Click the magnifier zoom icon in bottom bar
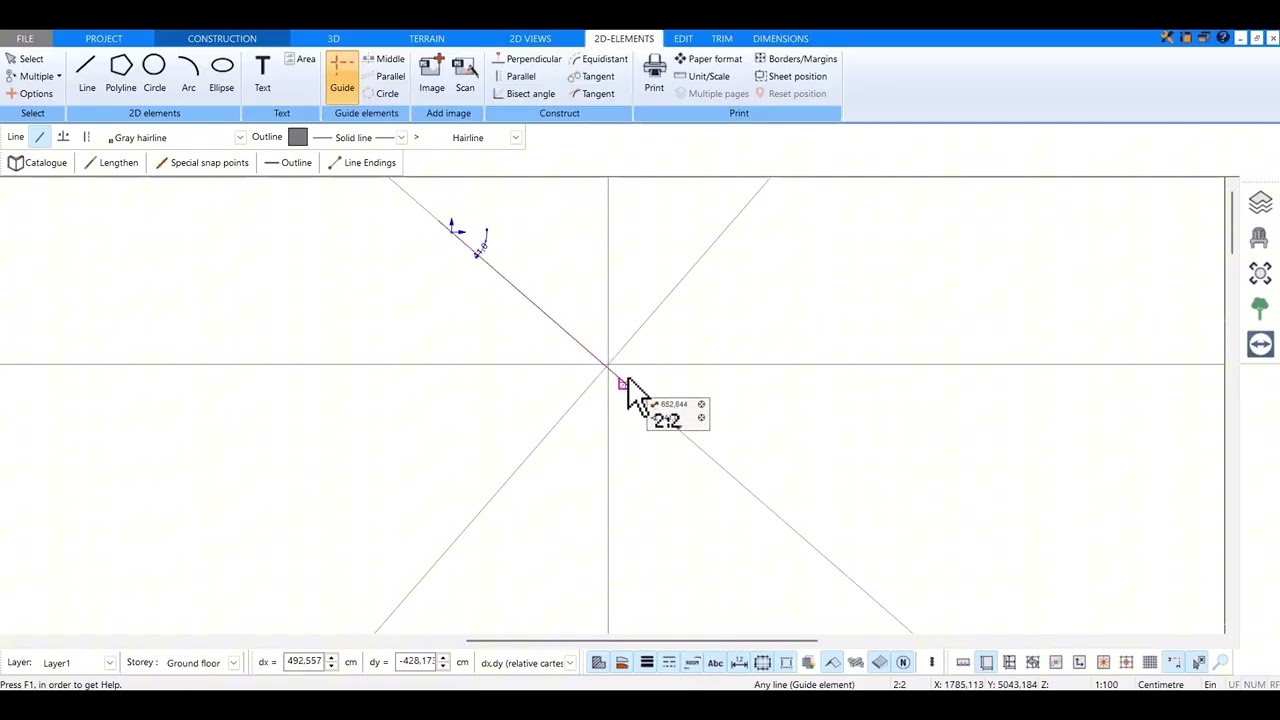 pos(1221,662)
